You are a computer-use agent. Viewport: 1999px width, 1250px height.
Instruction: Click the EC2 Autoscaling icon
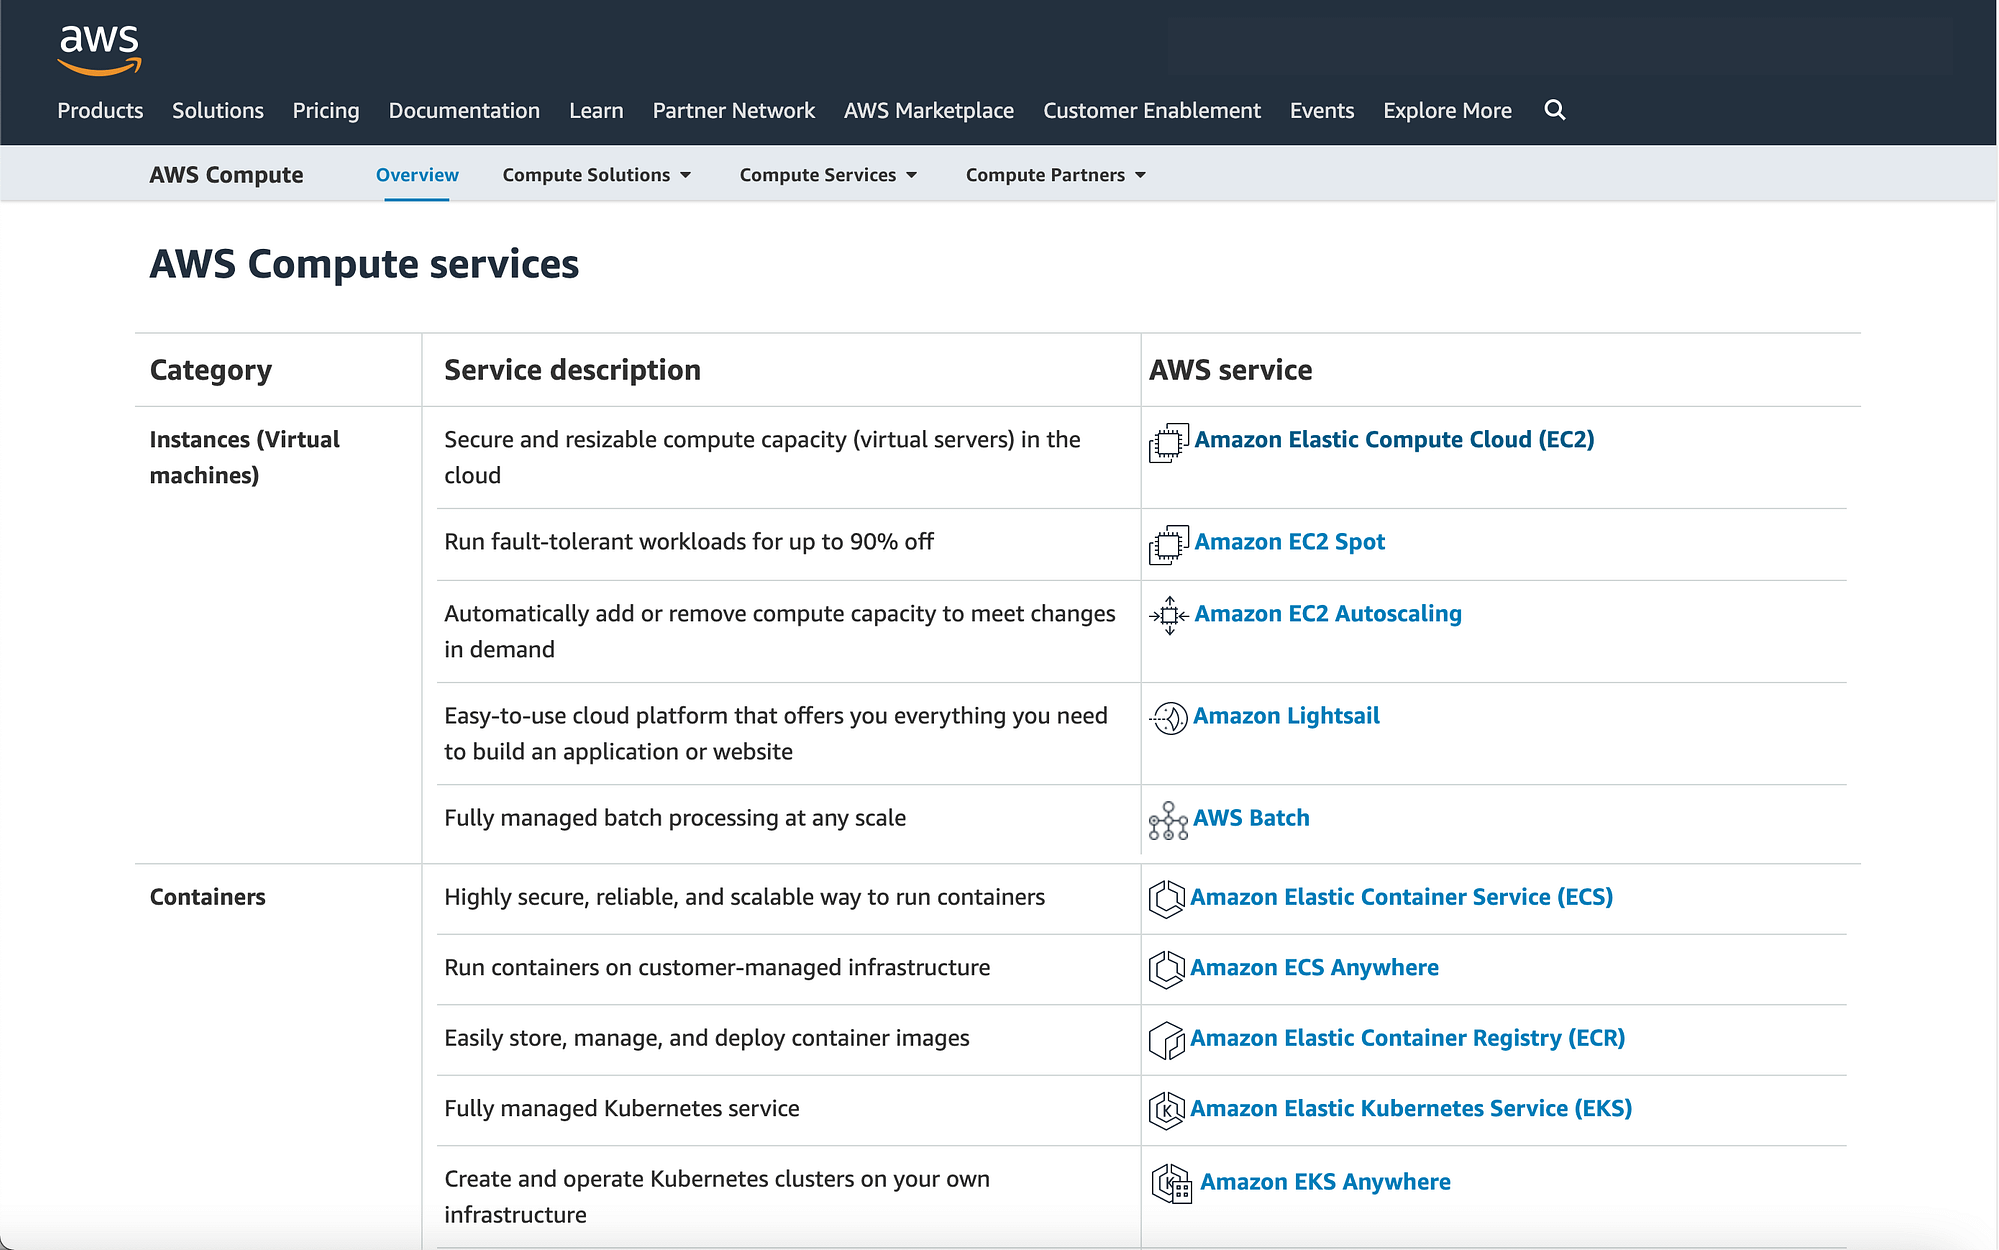(x=1168, y=616)
